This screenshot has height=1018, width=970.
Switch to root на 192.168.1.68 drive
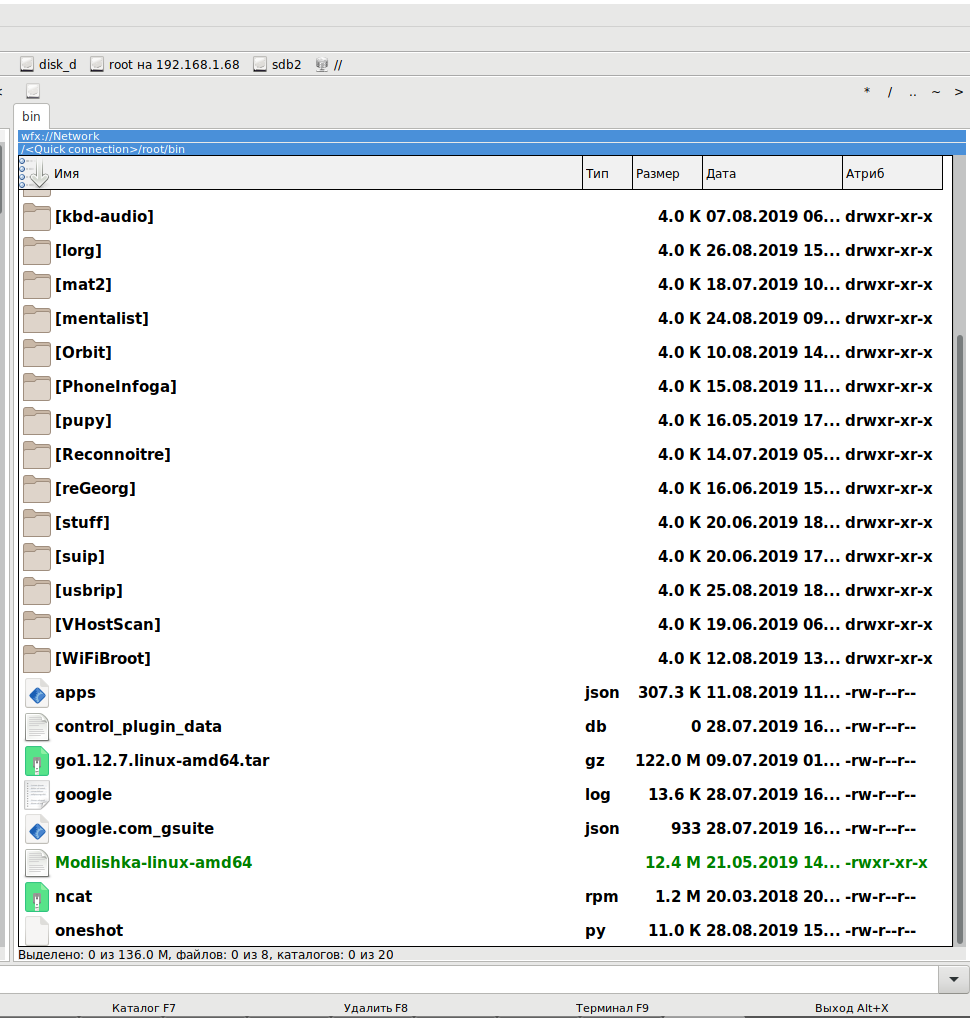[165, 64]
